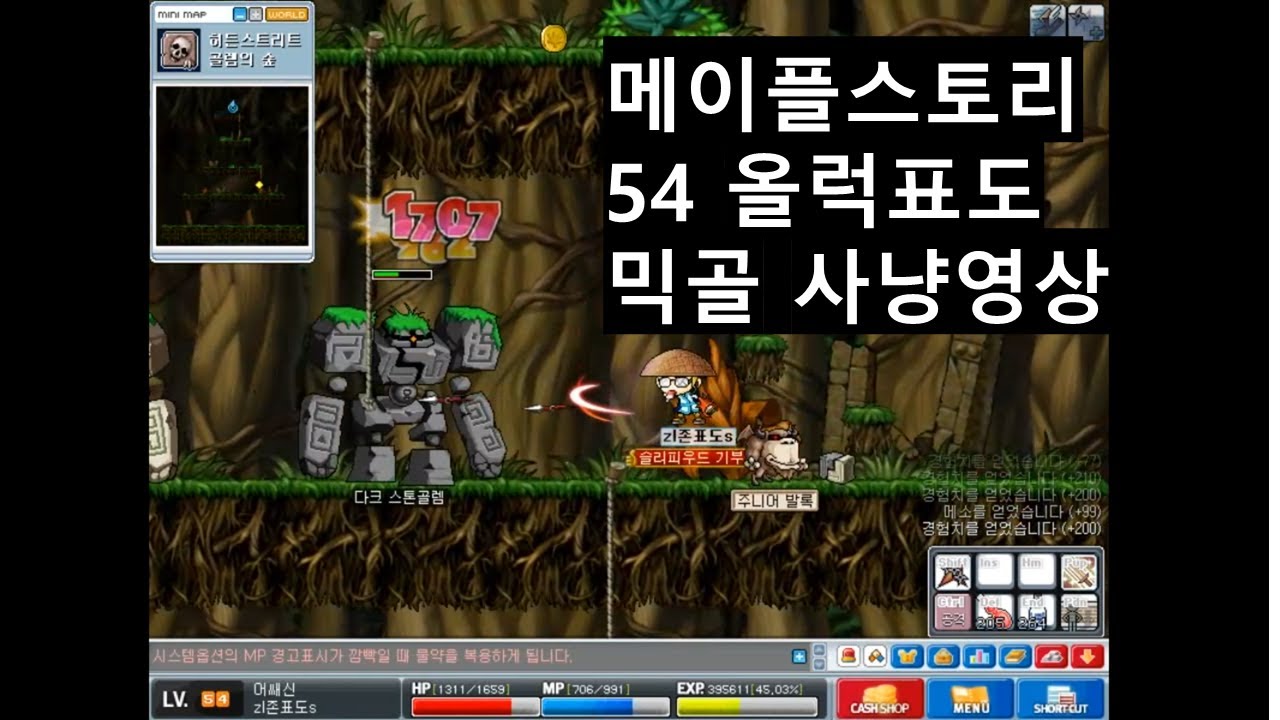The height and width of the screenshot is (720, 1280).
Task: Click the dropped gray item near pet
Action: point(836,465)
